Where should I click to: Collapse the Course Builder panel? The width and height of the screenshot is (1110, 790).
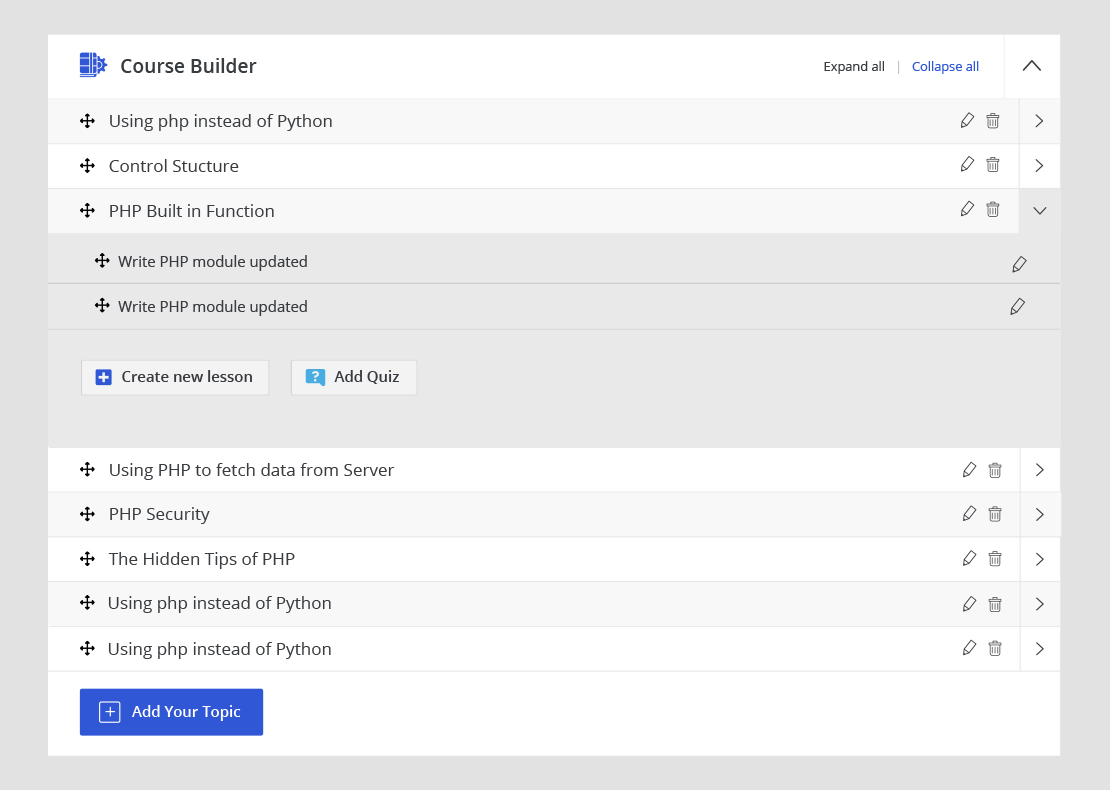(1032, 66)
